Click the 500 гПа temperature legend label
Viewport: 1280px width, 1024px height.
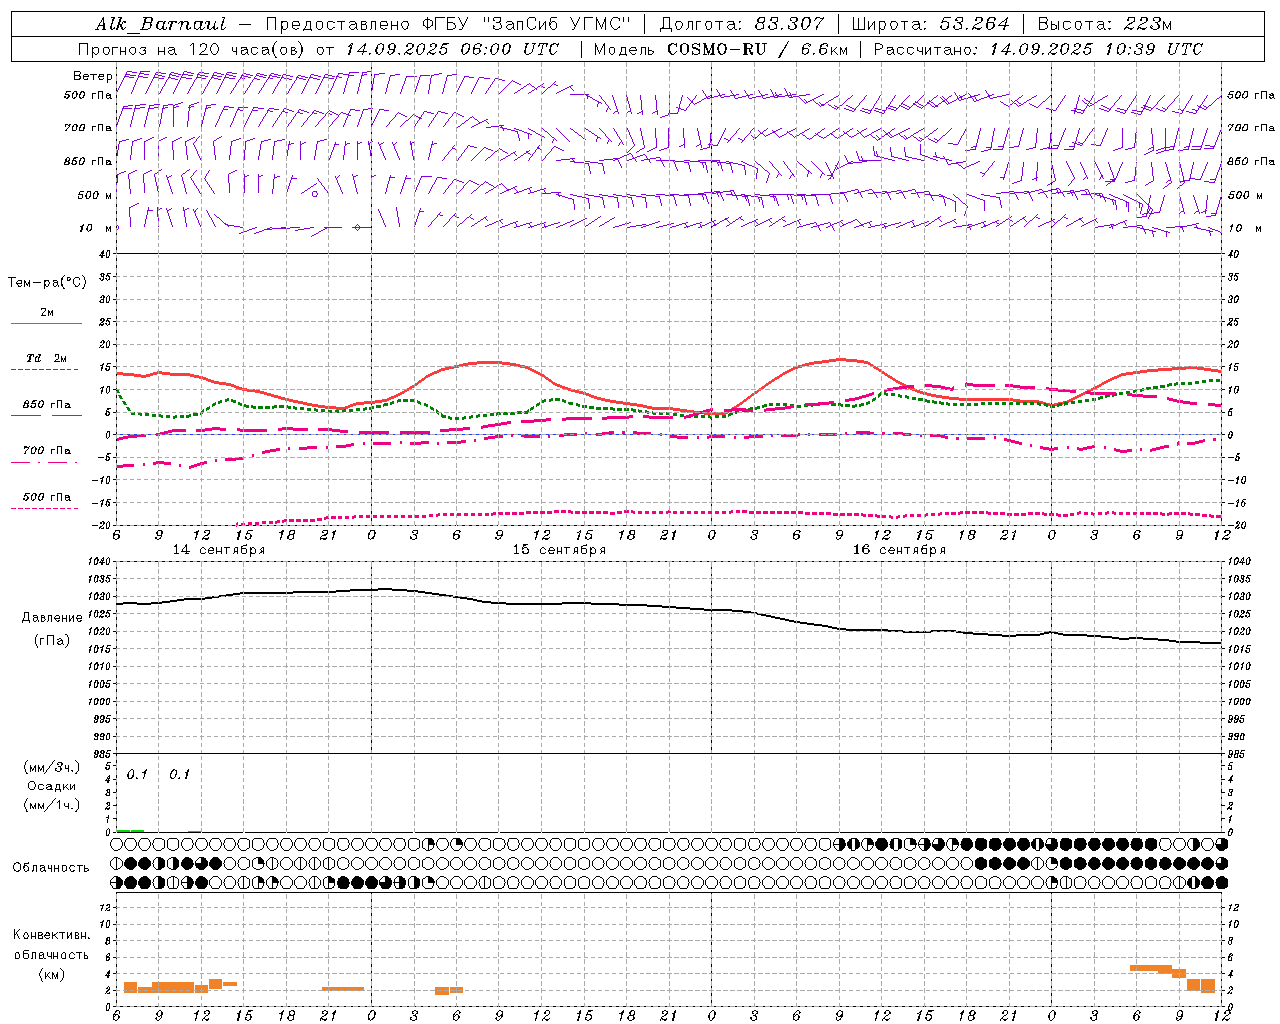tap(47, 497)
